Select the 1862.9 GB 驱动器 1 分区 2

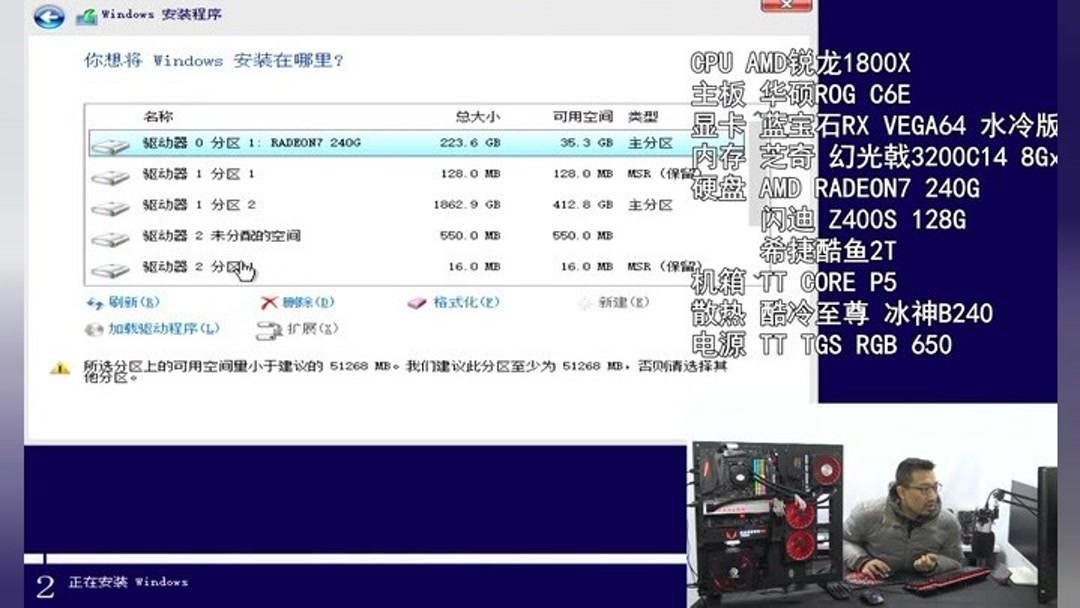[300, 205]
